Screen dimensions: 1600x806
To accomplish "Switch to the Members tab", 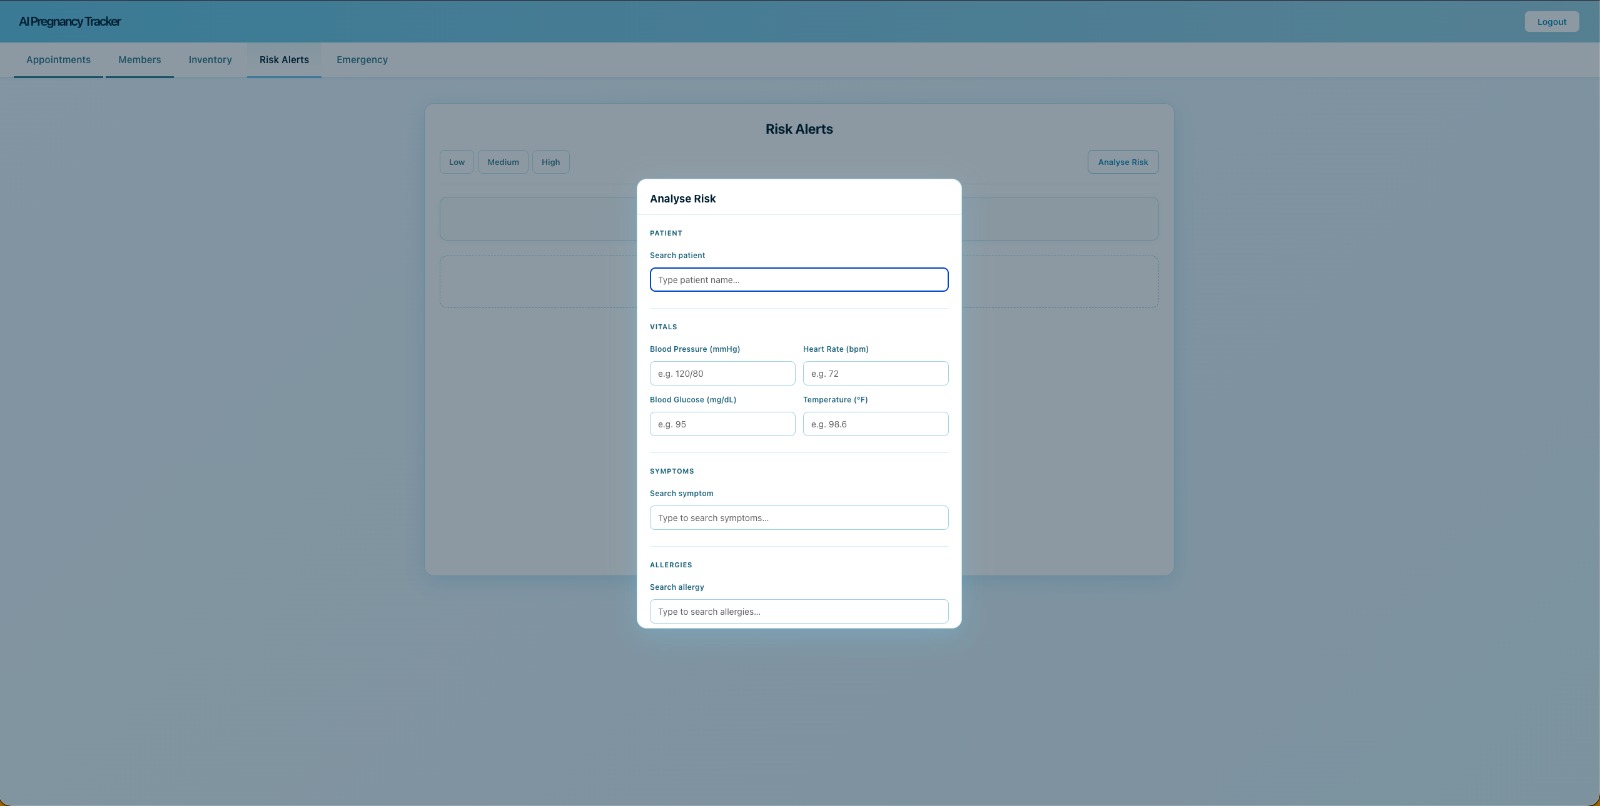I will 140,60.
